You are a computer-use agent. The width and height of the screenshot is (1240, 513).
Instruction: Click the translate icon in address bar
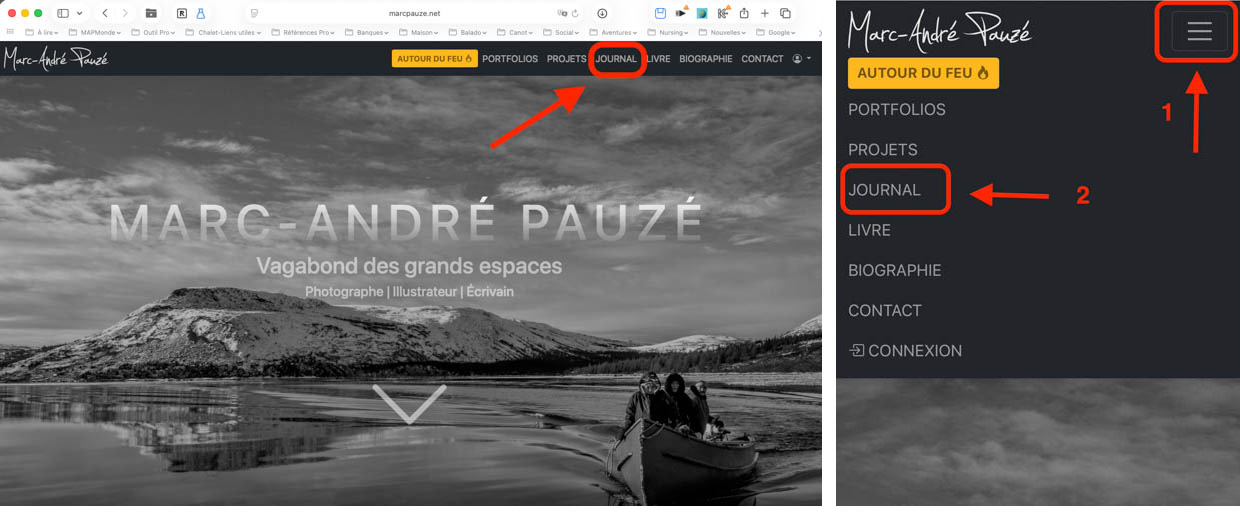pos(562,13)
